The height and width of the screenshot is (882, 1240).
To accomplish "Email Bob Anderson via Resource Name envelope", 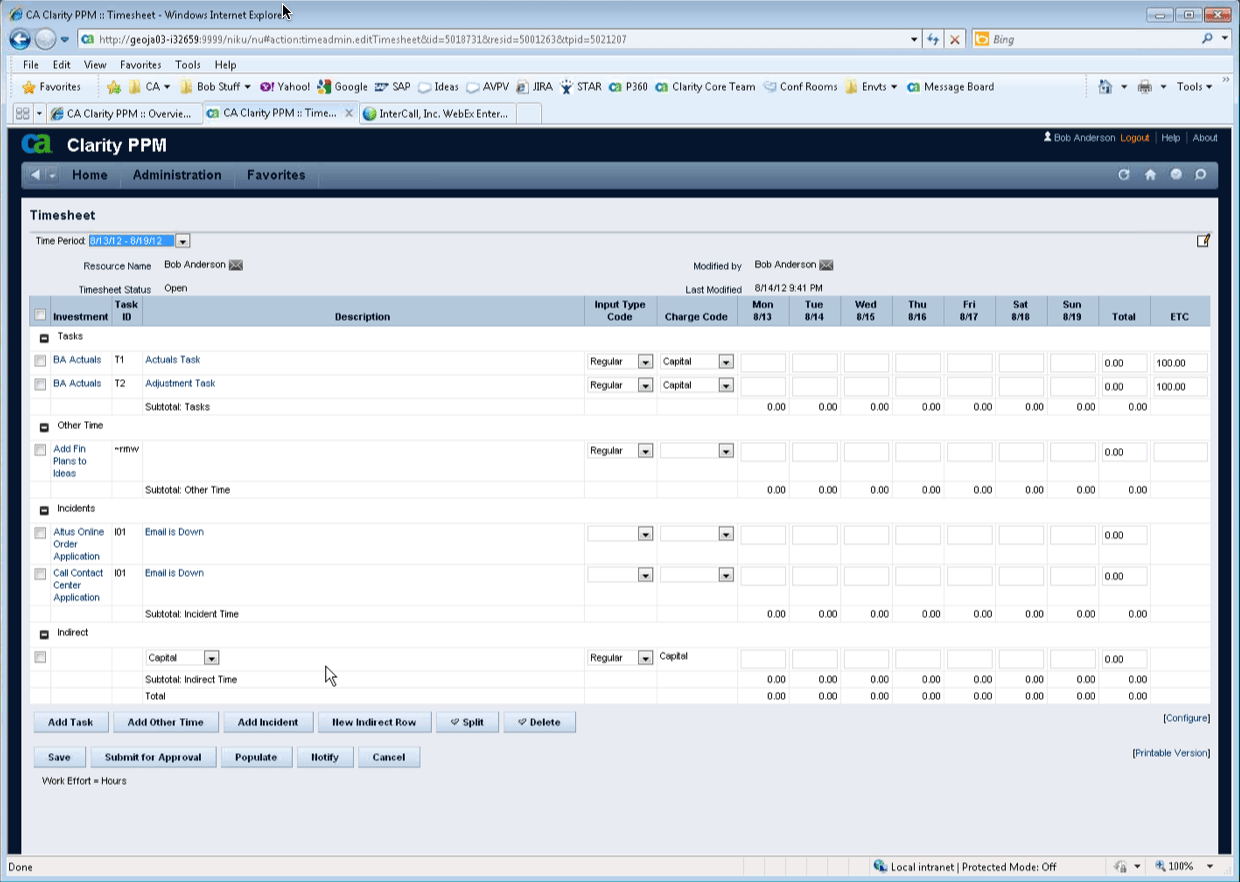I will click(236, 265).
